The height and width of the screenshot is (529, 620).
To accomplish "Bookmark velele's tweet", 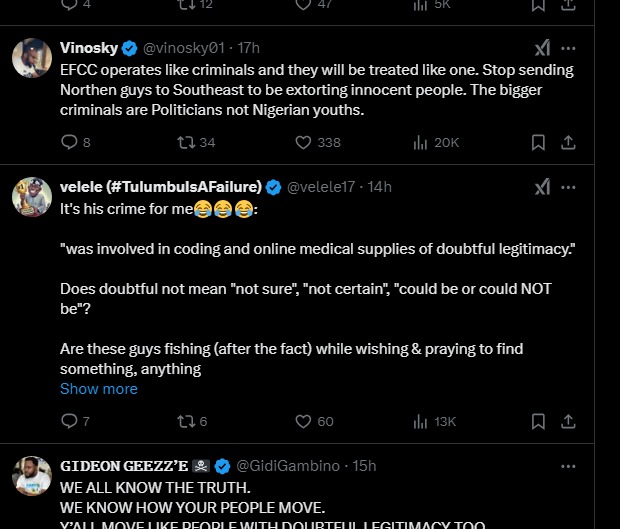I will (x=538, y=421).
